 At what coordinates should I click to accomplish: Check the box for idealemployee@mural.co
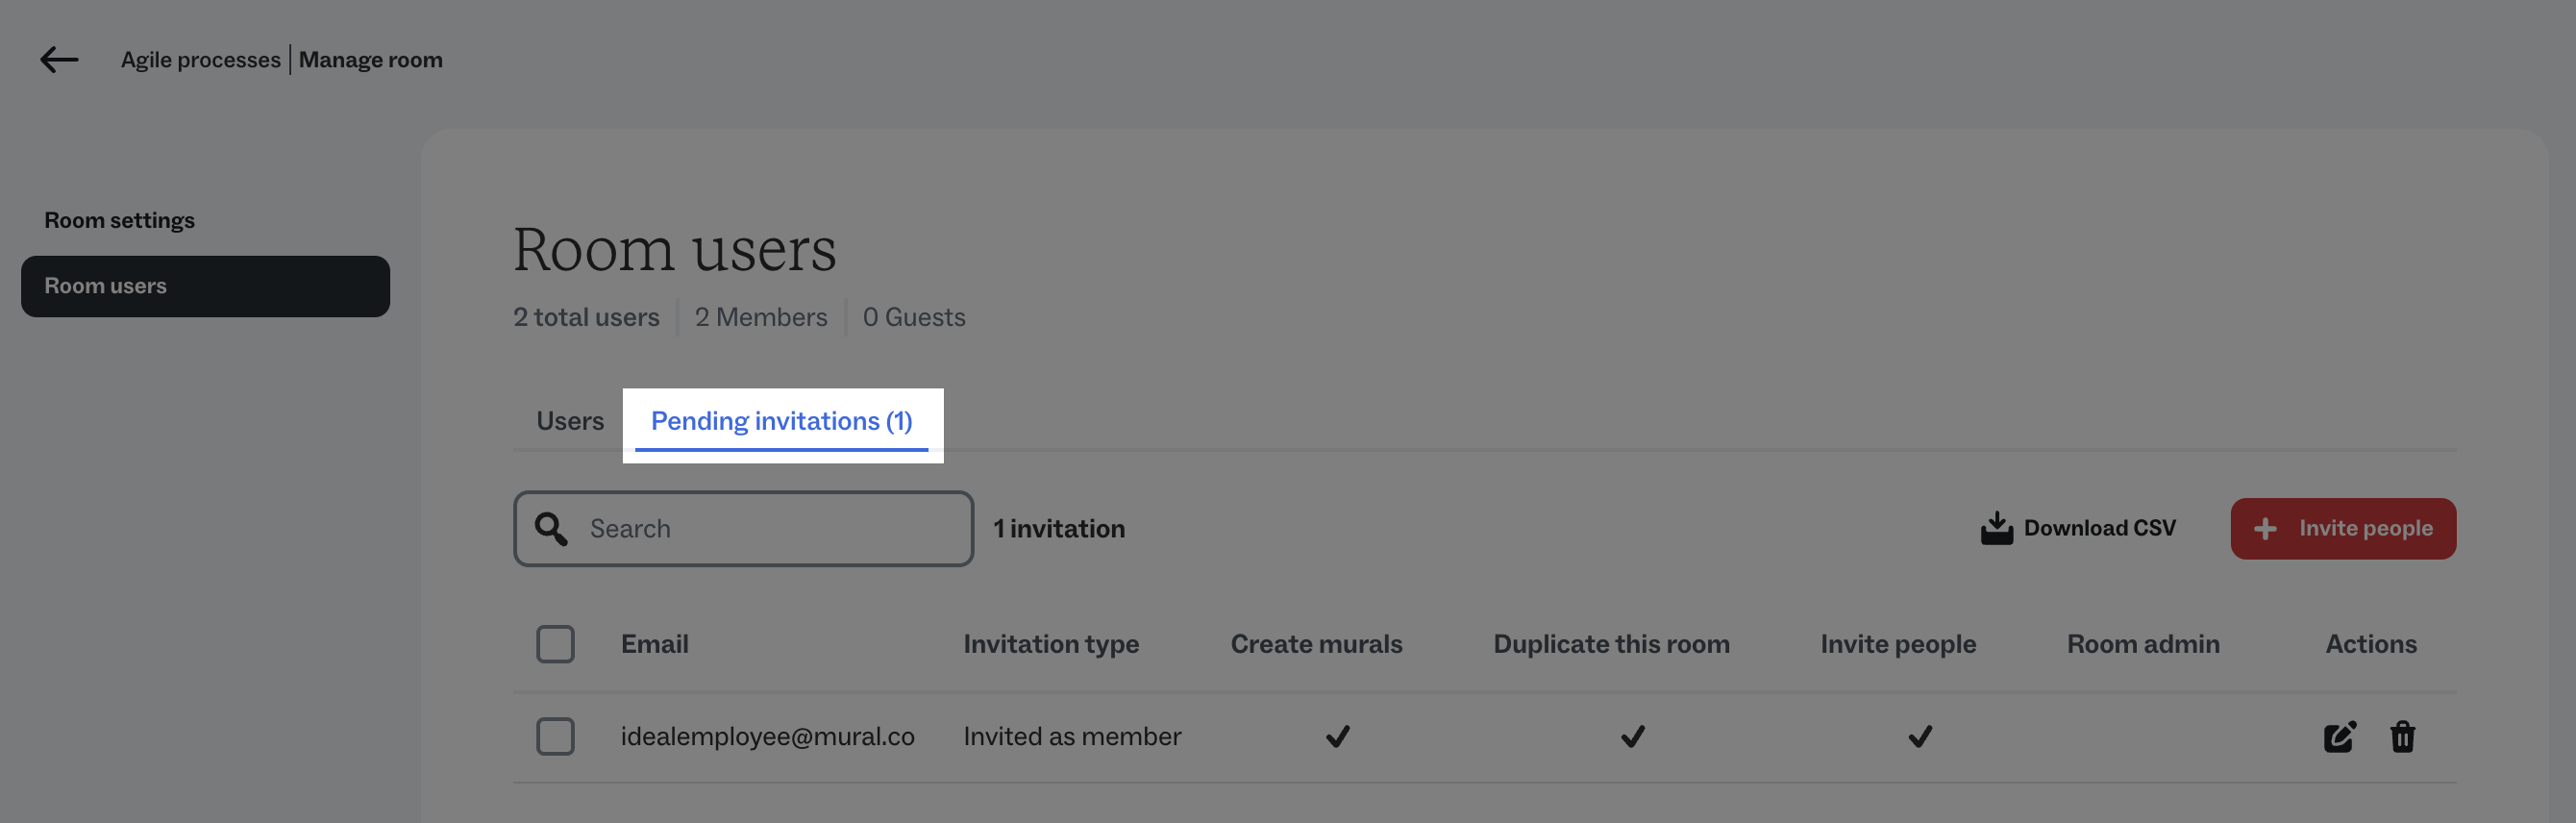[555, 737]
